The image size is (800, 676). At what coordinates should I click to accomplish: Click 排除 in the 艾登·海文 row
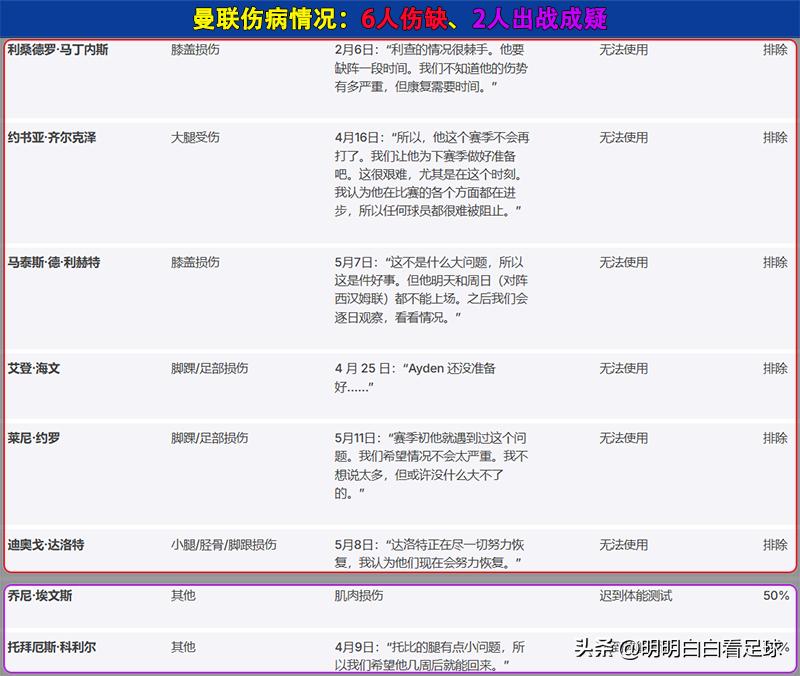tap(775, 368)
